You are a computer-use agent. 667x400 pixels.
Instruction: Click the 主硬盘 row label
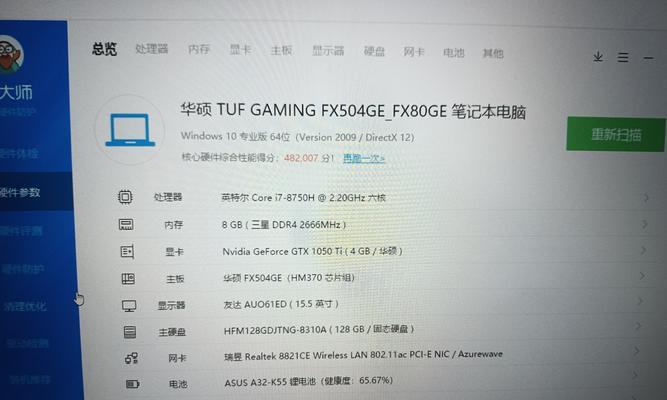(172, 332)
